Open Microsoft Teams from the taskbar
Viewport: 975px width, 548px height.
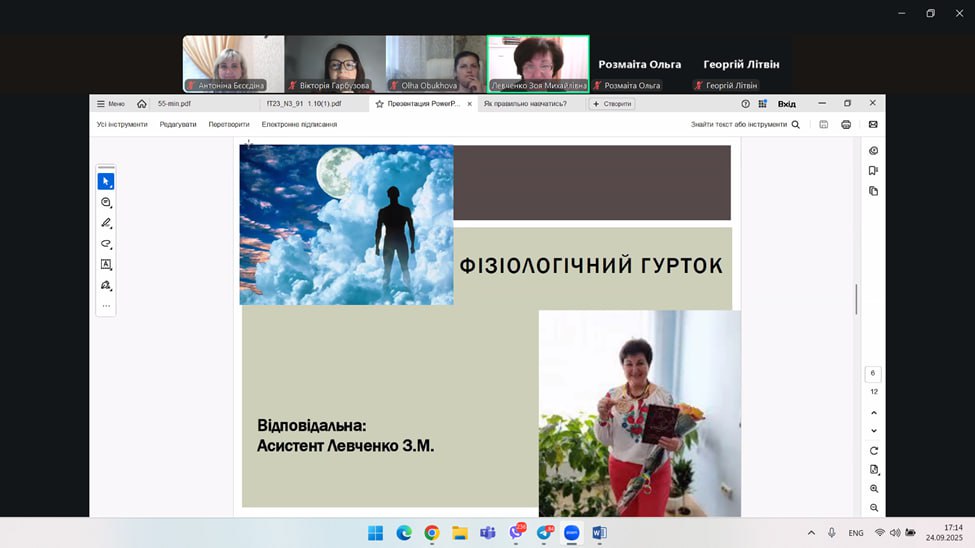[x=488, y=533]
